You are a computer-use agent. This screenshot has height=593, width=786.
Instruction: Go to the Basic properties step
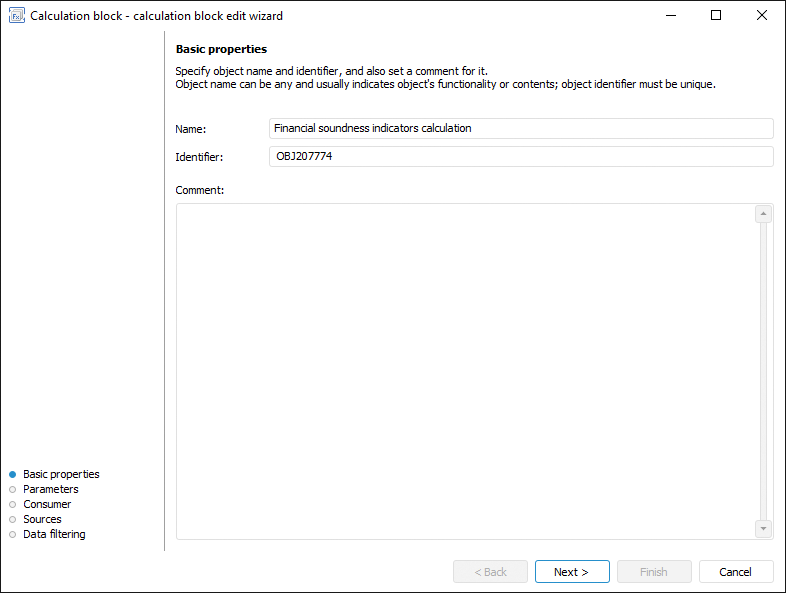(x=61, y=474)
